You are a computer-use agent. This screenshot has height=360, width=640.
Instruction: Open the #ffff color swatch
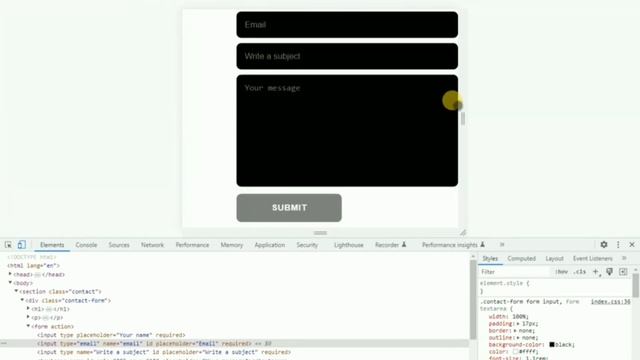coord(515,351)
